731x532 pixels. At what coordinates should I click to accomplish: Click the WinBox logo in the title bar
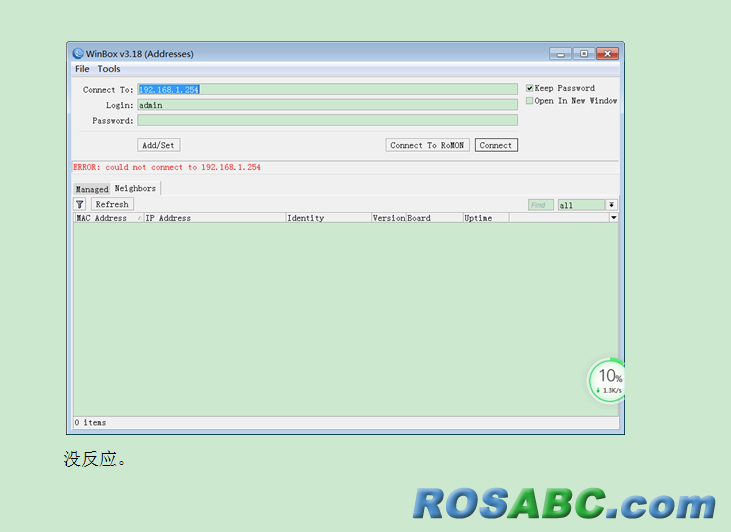[78, 54]
